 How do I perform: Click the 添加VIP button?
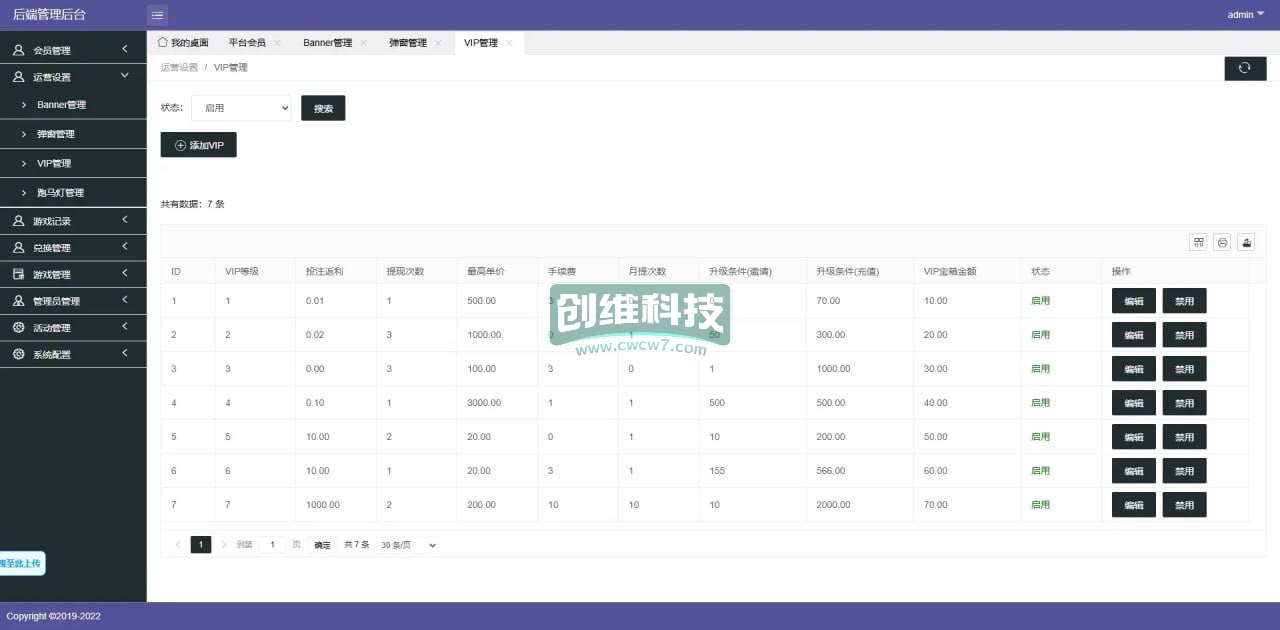(198, 145)
